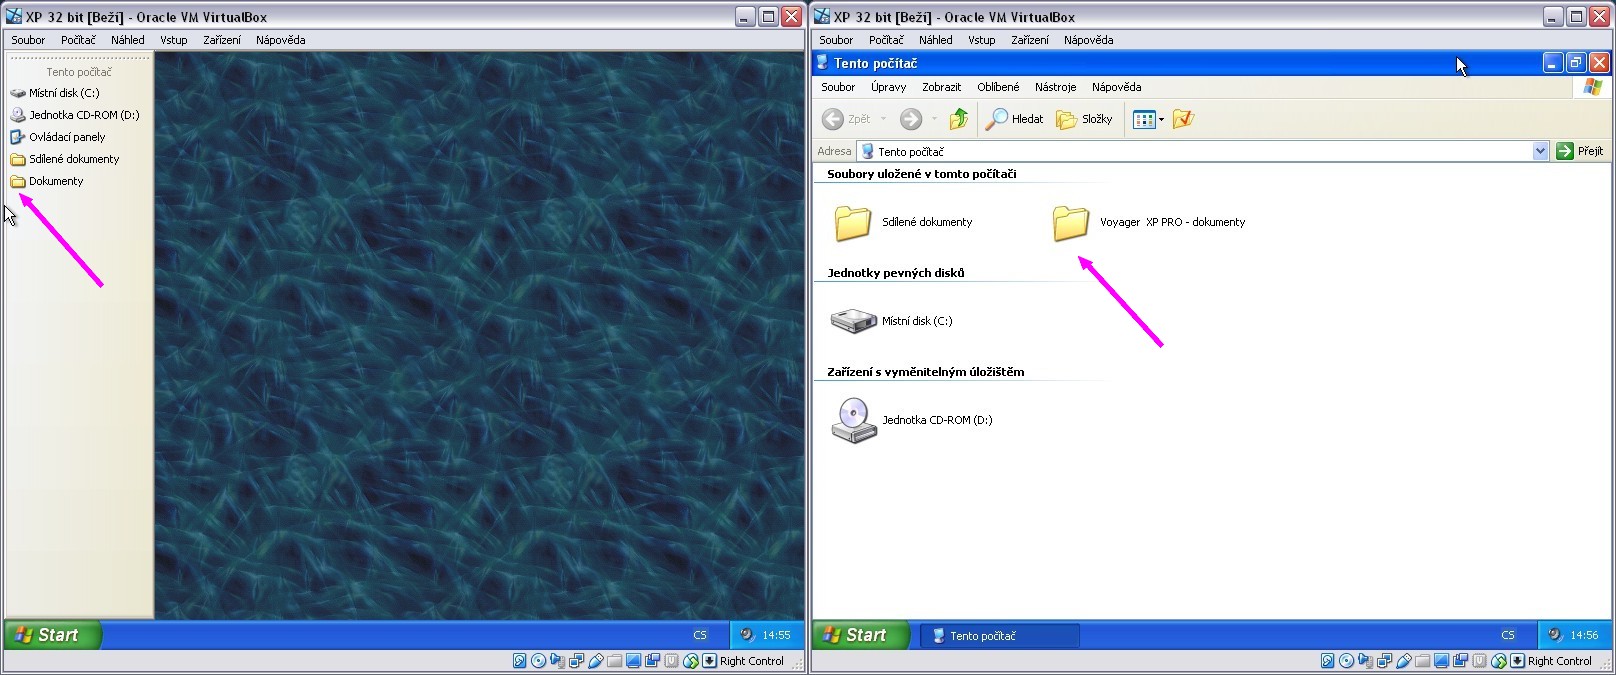Select Jednotka CD-ROM (D:) in Explorer window

tap(853, 420)
